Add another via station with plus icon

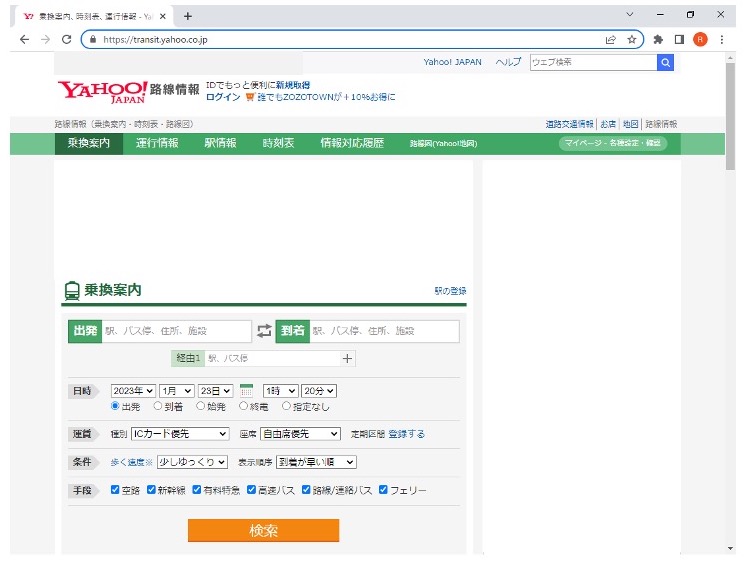pyautogui.click(x=347, y=358)
